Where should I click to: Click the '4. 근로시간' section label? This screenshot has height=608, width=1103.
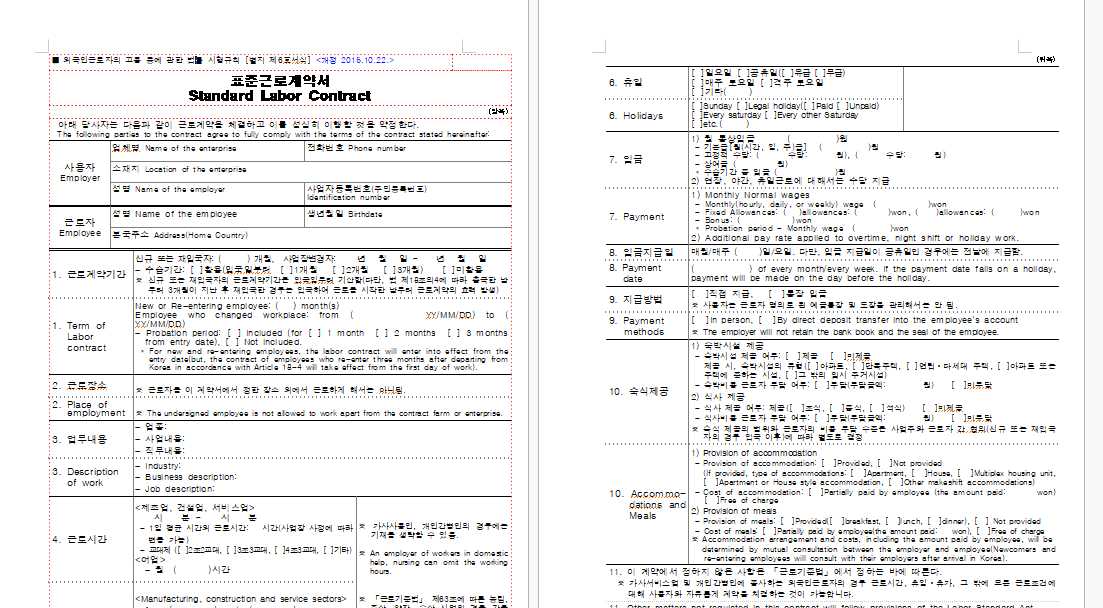coord(79,540)
